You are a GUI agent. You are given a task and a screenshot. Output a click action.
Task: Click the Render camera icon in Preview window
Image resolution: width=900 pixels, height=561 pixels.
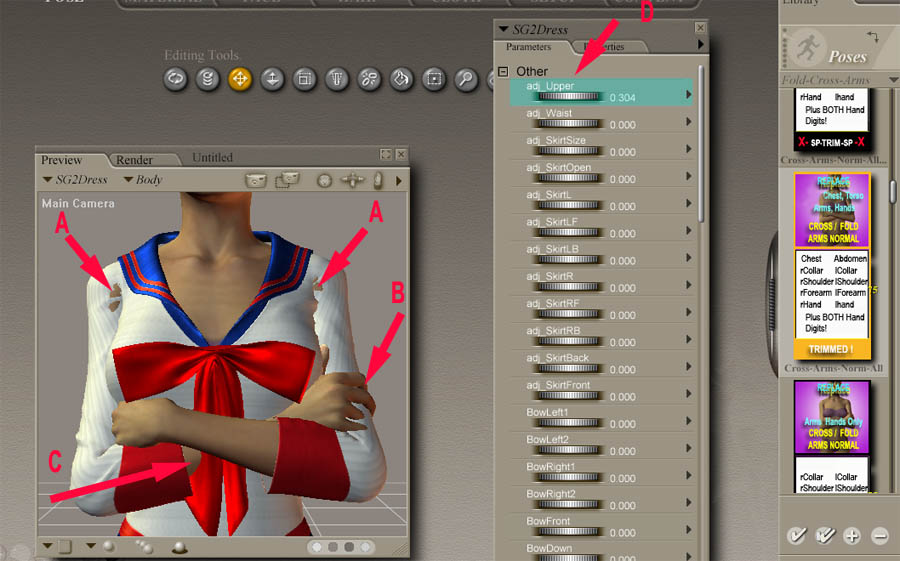pyautogui.click(x=256, y=181)
